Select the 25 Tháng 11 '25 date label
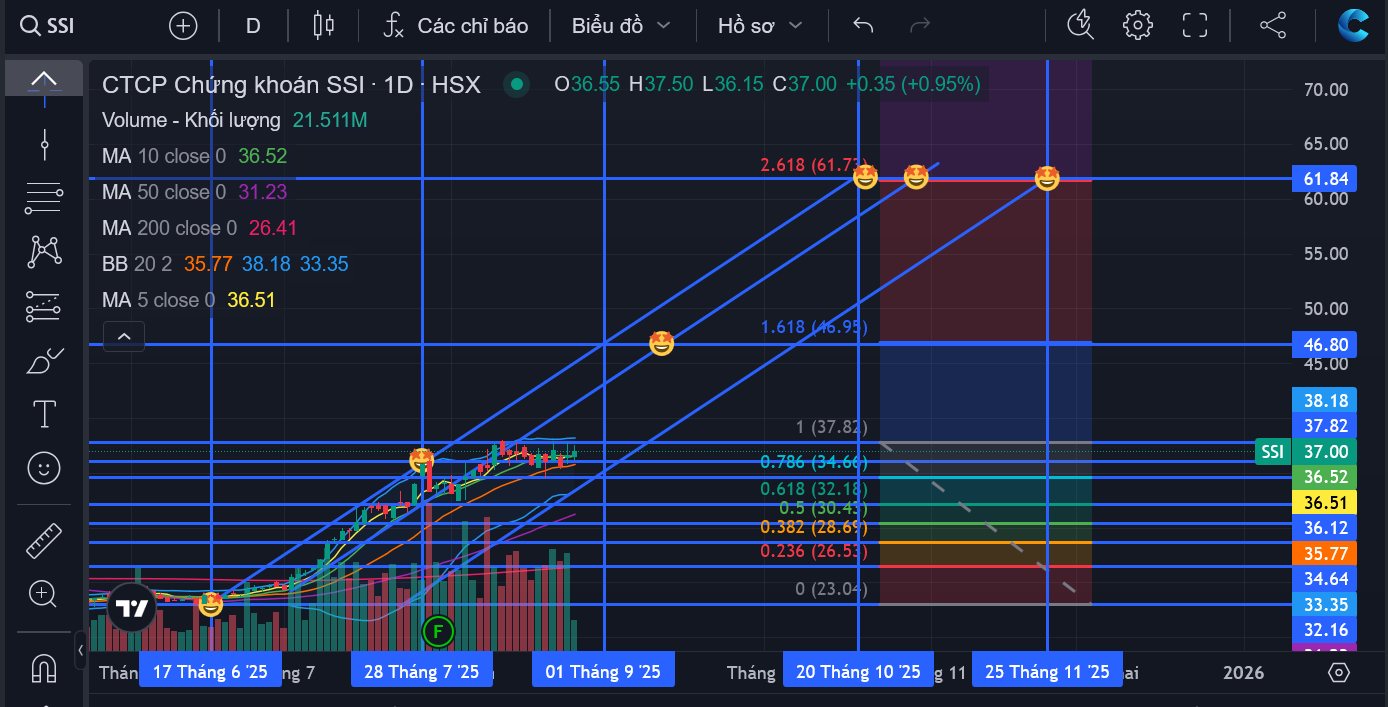 coord(1047,672)
